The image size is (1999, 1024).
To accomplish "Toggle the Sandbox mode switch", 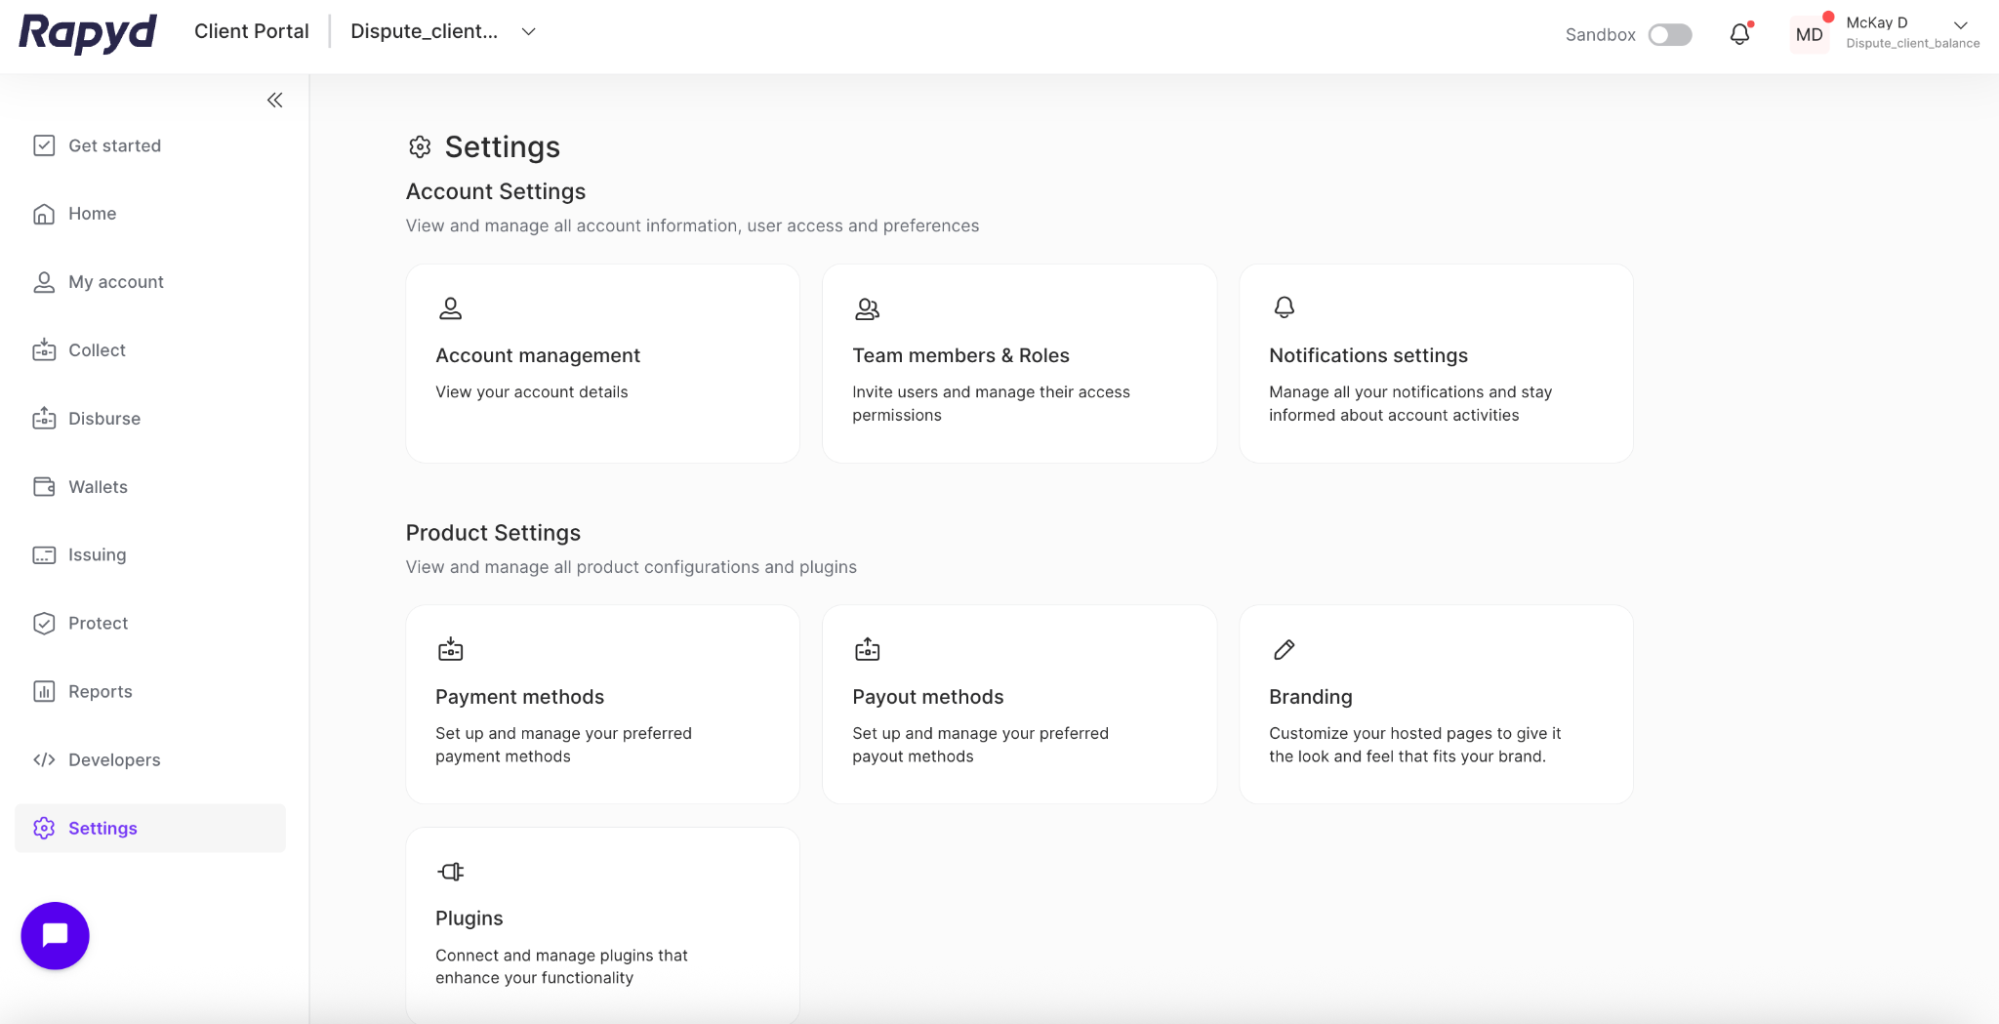I will click(1668, 34).
